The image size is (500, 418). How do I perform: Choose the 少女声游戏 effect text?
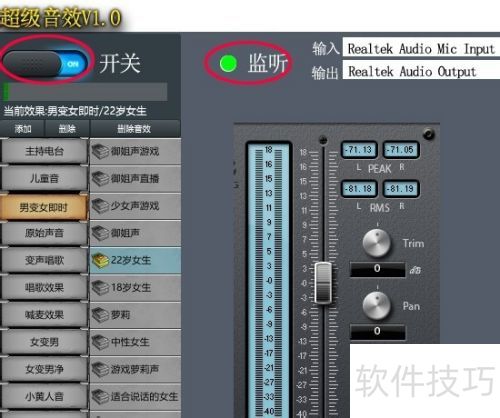135,206
